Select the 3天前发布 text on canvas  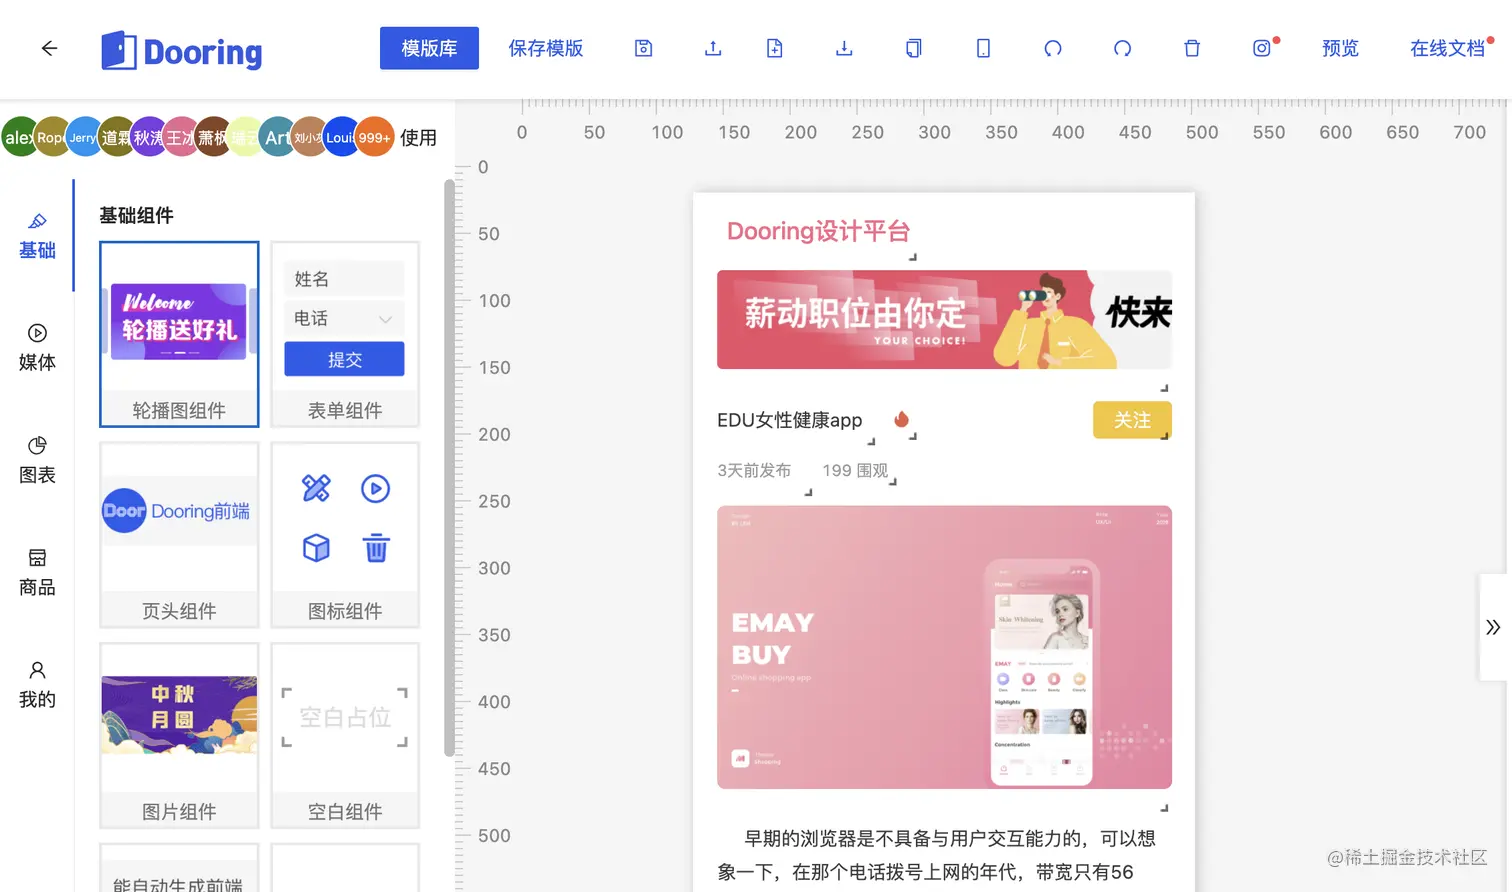(754, 470)
